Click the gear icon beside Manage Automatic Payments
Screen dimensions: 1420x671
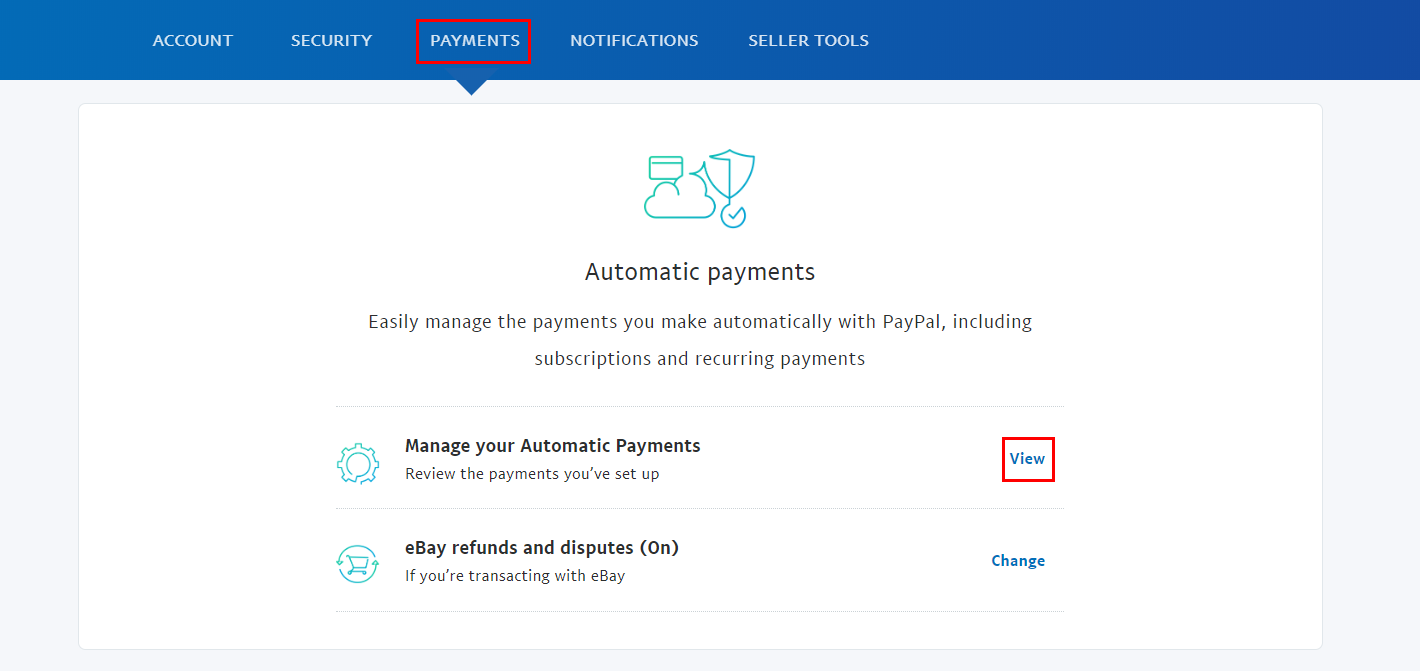(x=358, y=463)
